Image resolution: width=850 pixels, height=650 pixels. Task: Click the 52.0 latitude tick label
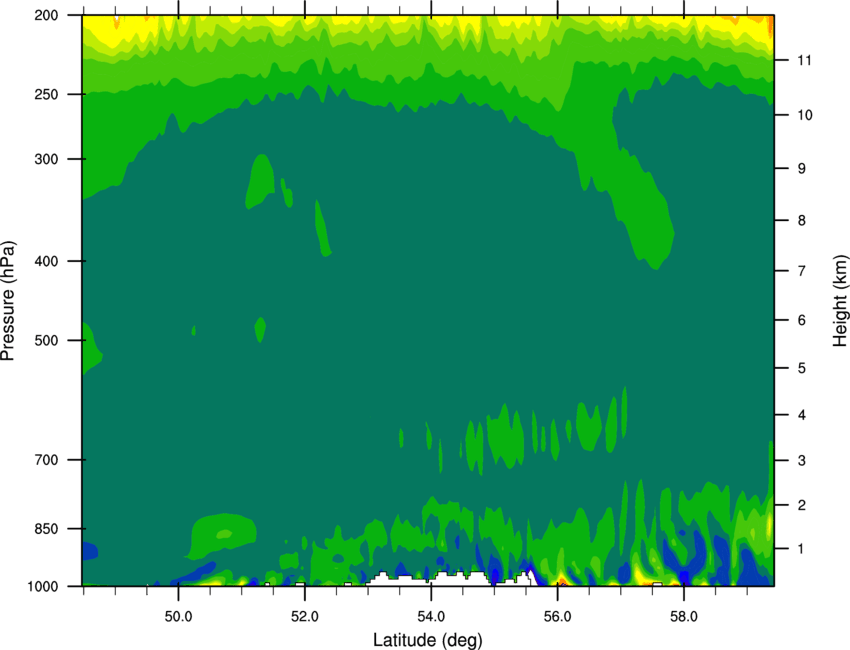point(305,617)
